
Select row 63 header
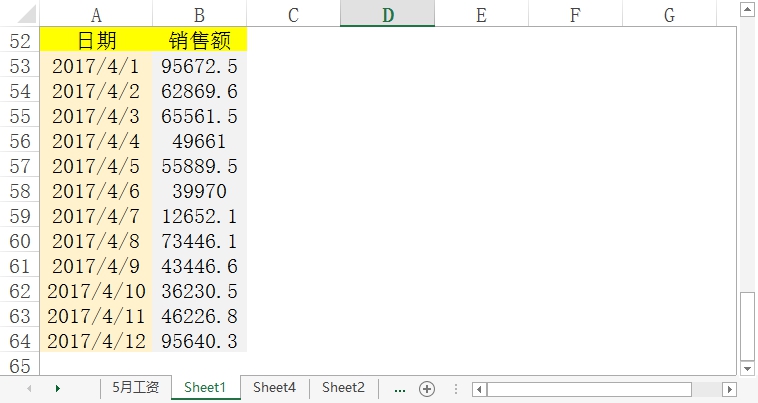click(20, 316)
